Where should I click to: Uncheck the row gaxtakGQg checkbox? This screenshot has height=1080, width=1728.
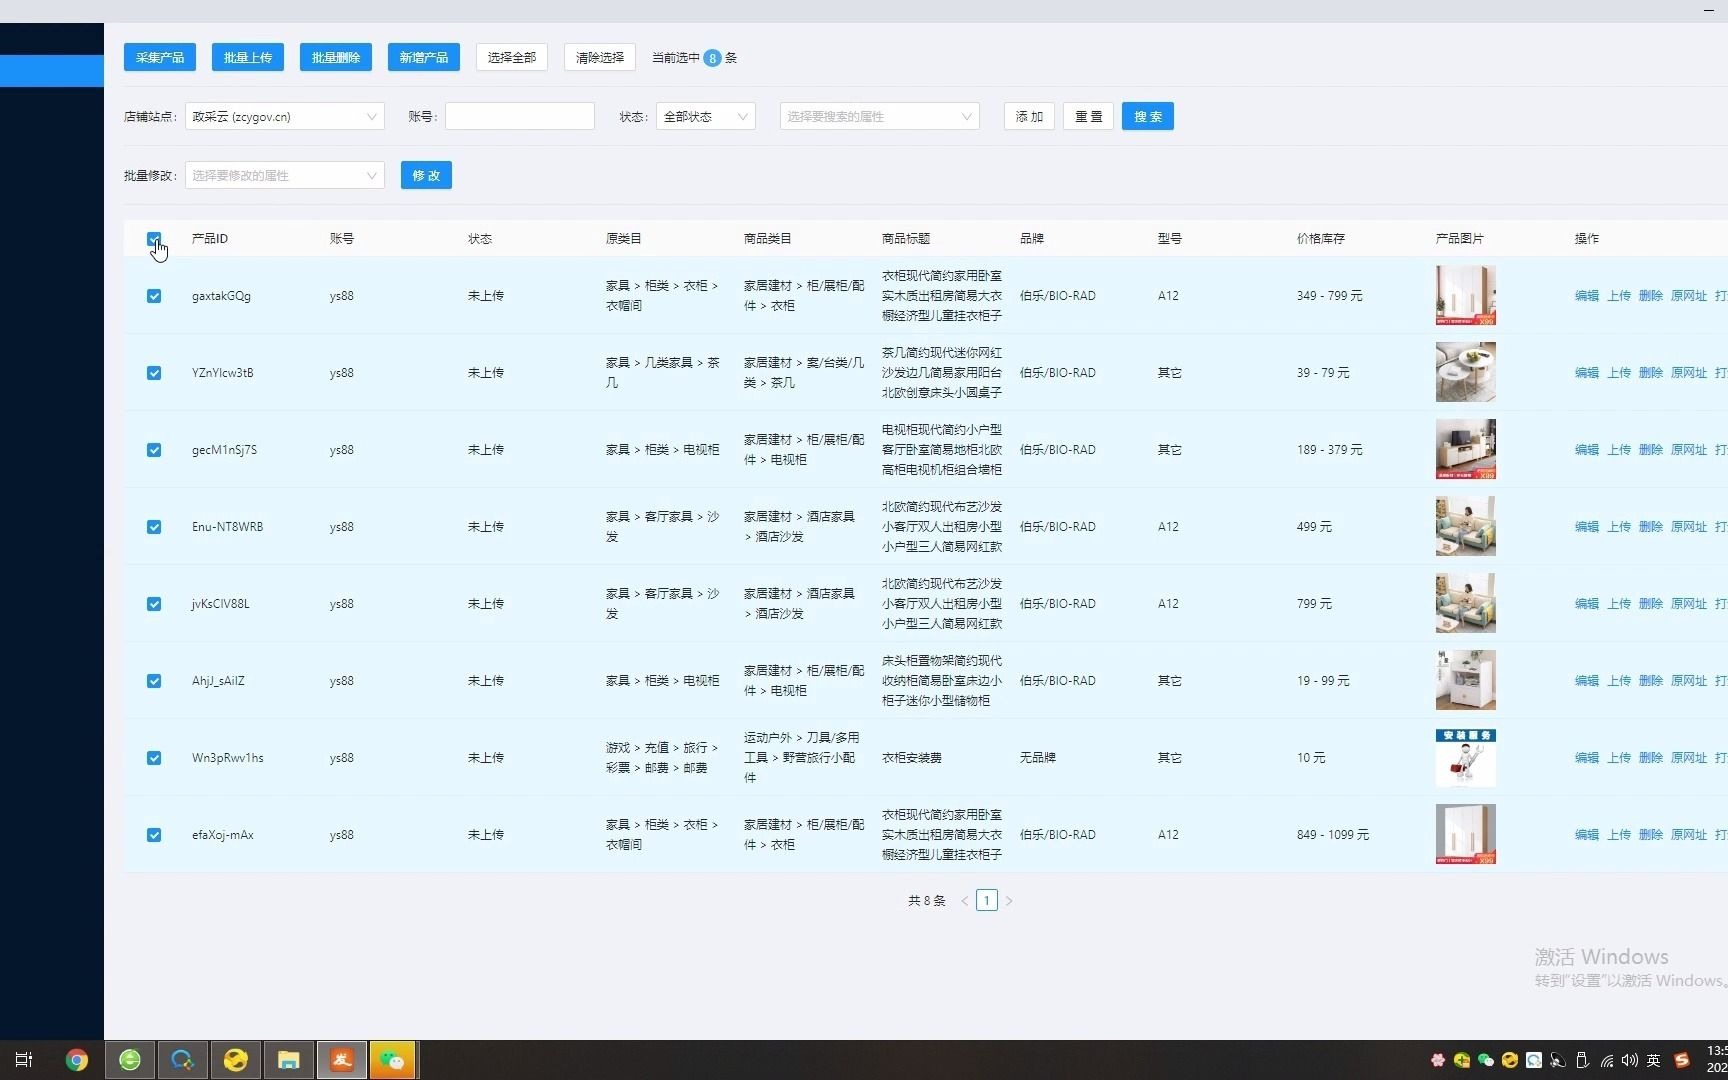pos(154,296)
